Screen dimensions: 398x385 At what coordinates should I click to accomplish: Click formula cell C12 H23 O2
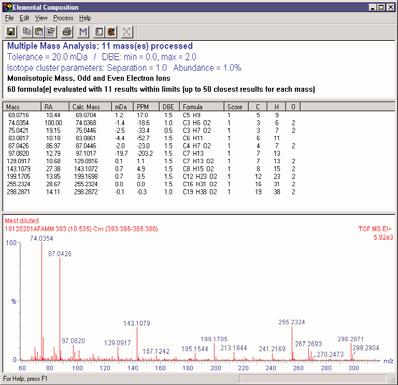click(200, 176)
